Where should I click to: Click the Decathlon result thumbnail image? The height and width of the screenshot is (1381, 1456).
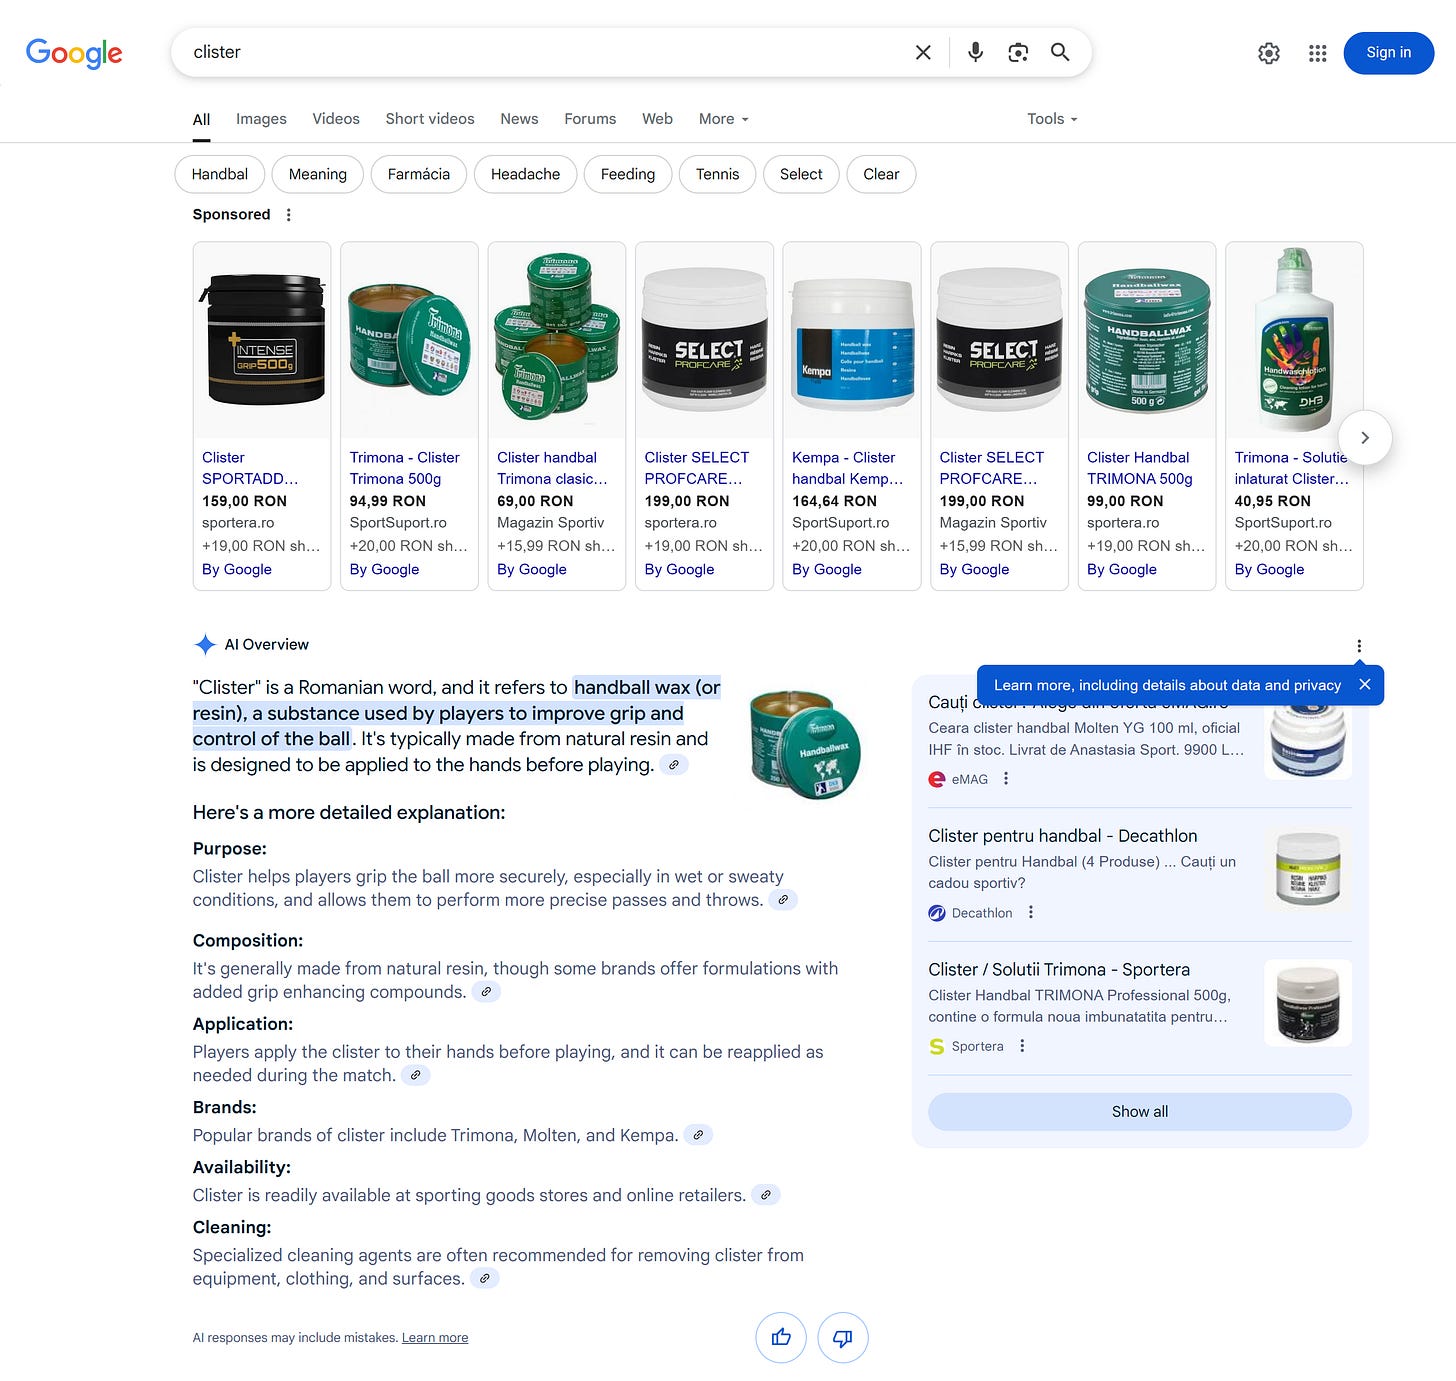pos(1308,869)
